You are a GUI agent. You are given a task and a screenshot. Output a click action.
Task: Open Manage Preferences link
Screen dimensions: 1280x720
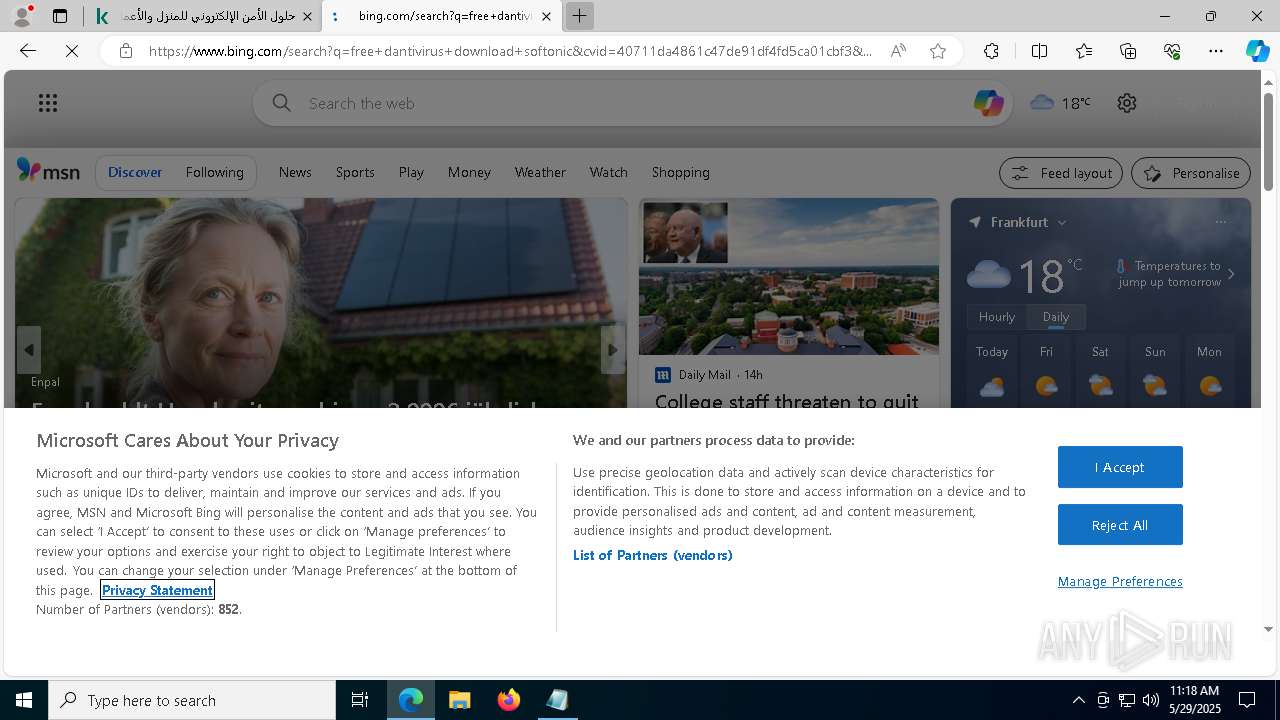click(1120, 581)
